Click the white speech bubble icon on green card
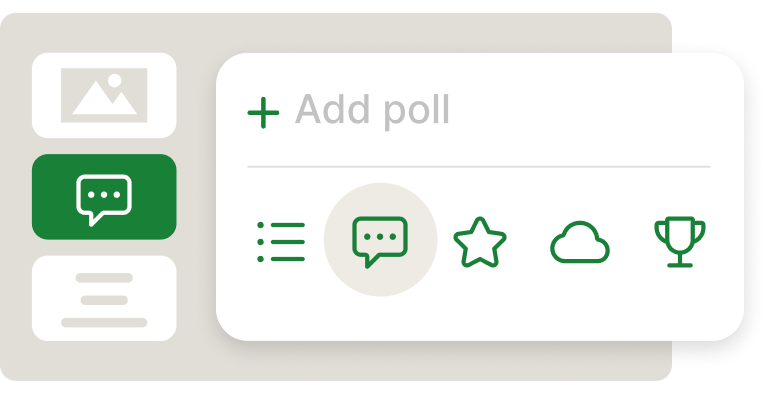 coord(104,200)
